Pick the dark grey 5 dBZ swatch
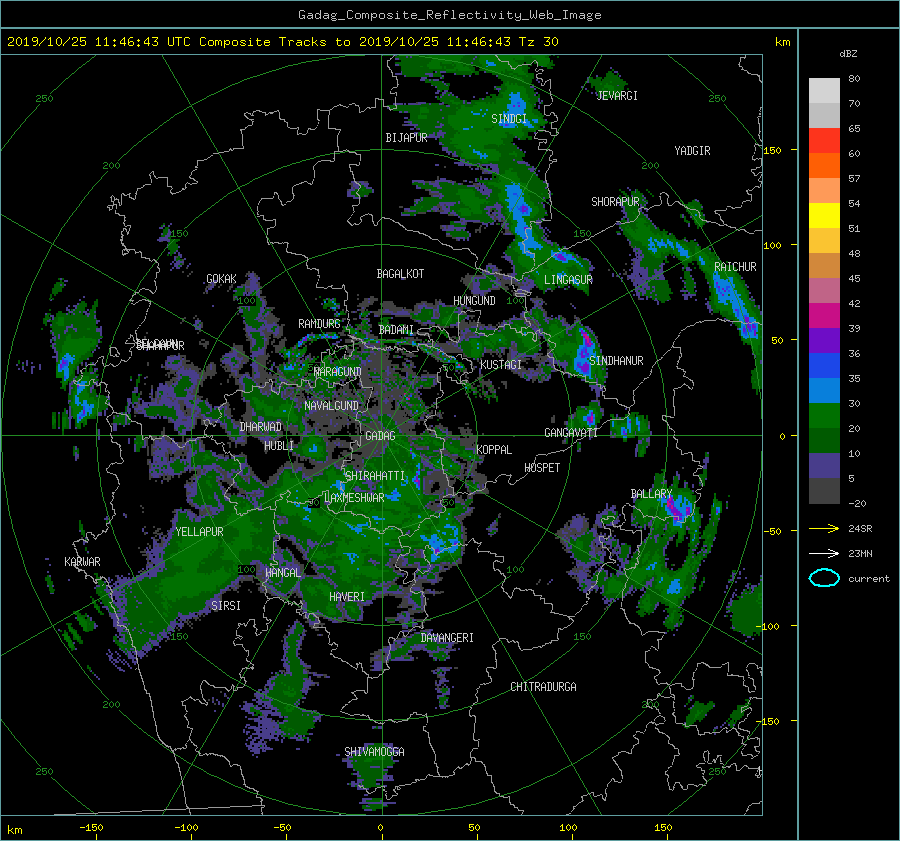The height and width of the screenshot is (841, 900). [824, 490]
